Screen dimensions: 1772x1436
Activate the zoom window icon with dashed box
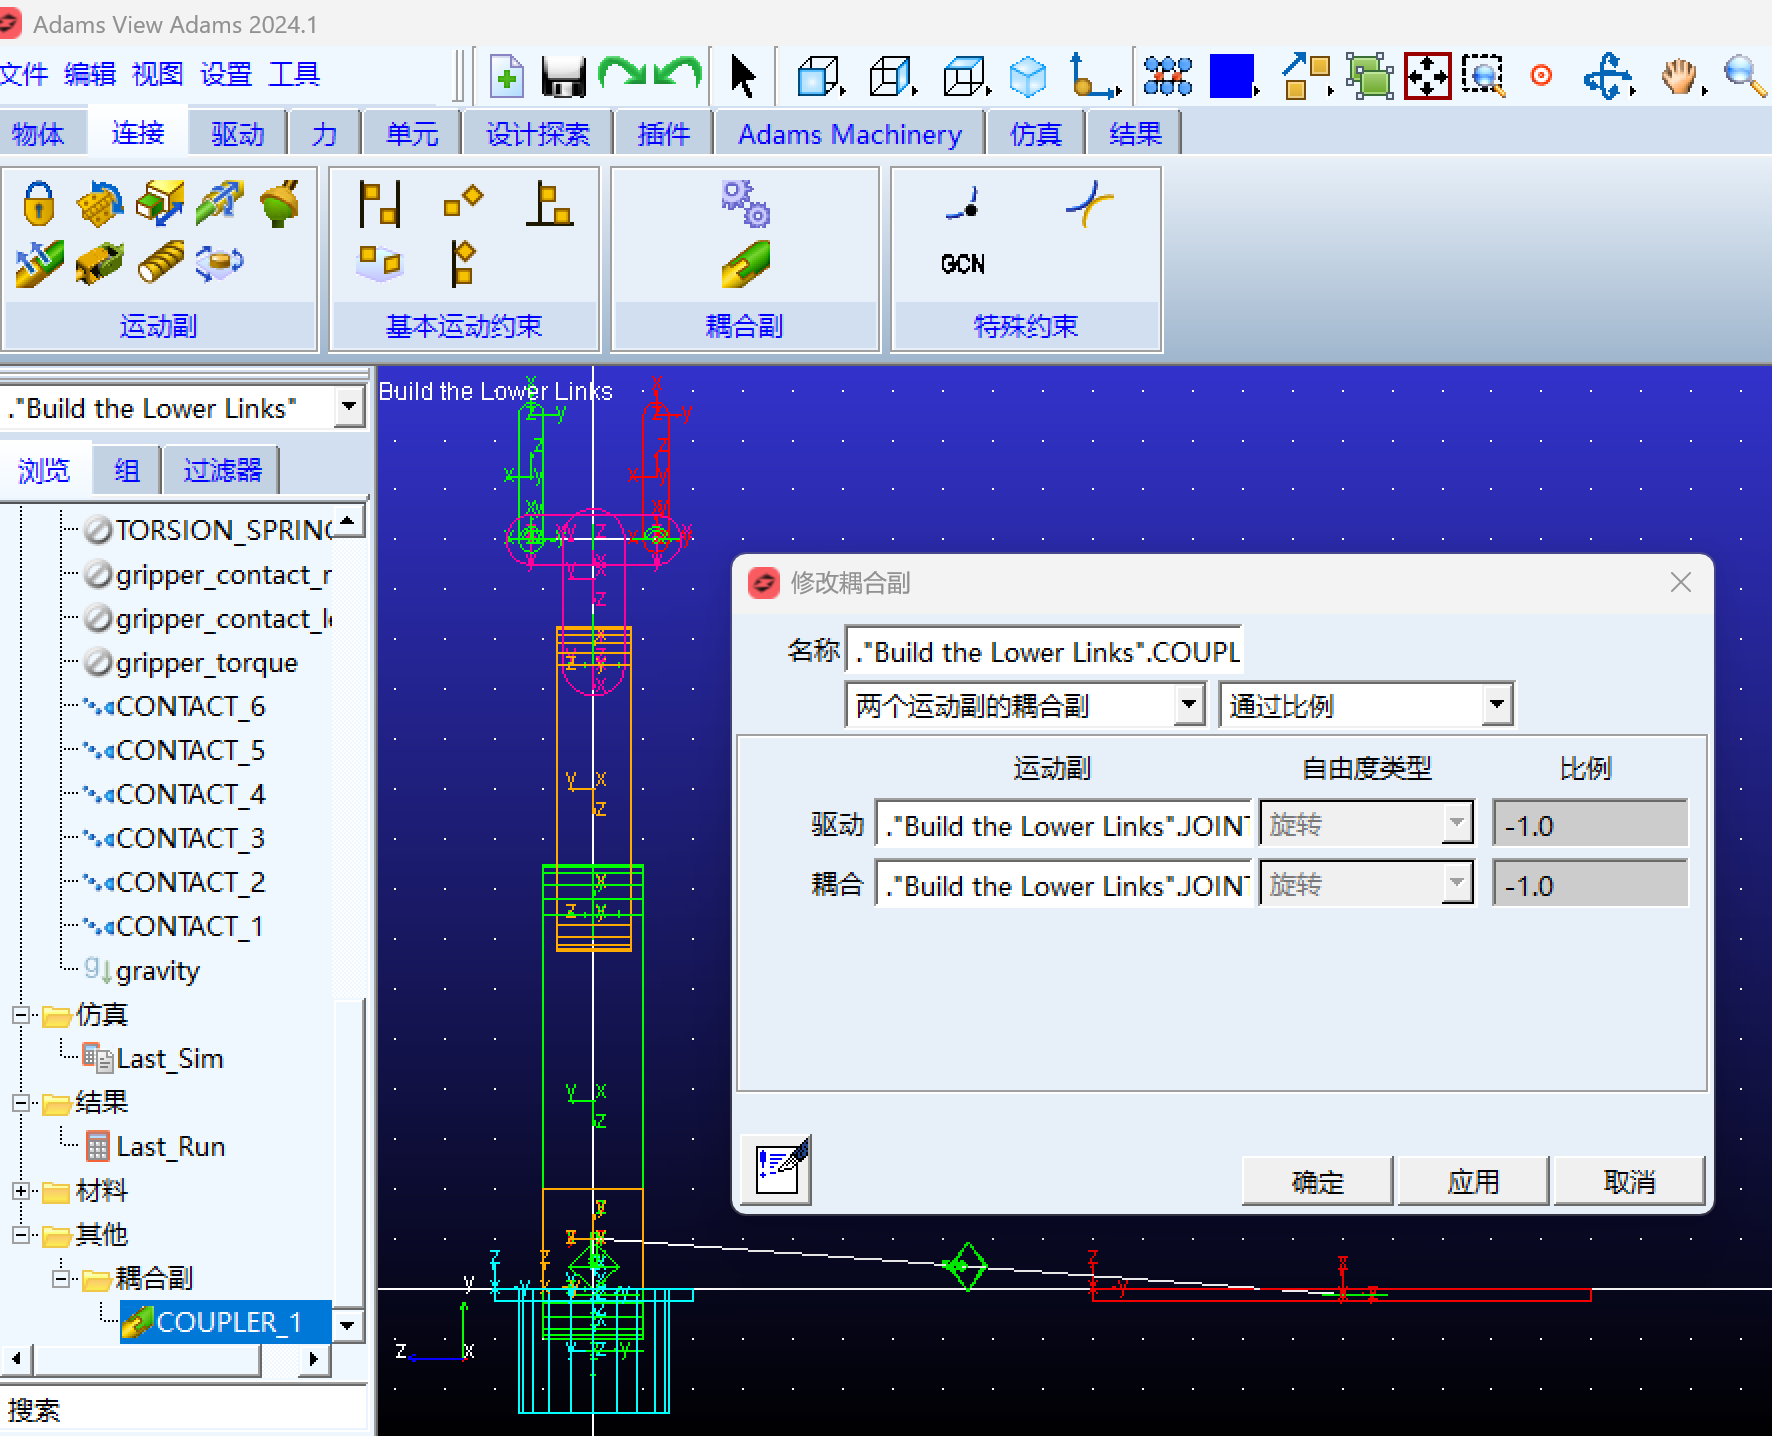[x=1483, y=76]
